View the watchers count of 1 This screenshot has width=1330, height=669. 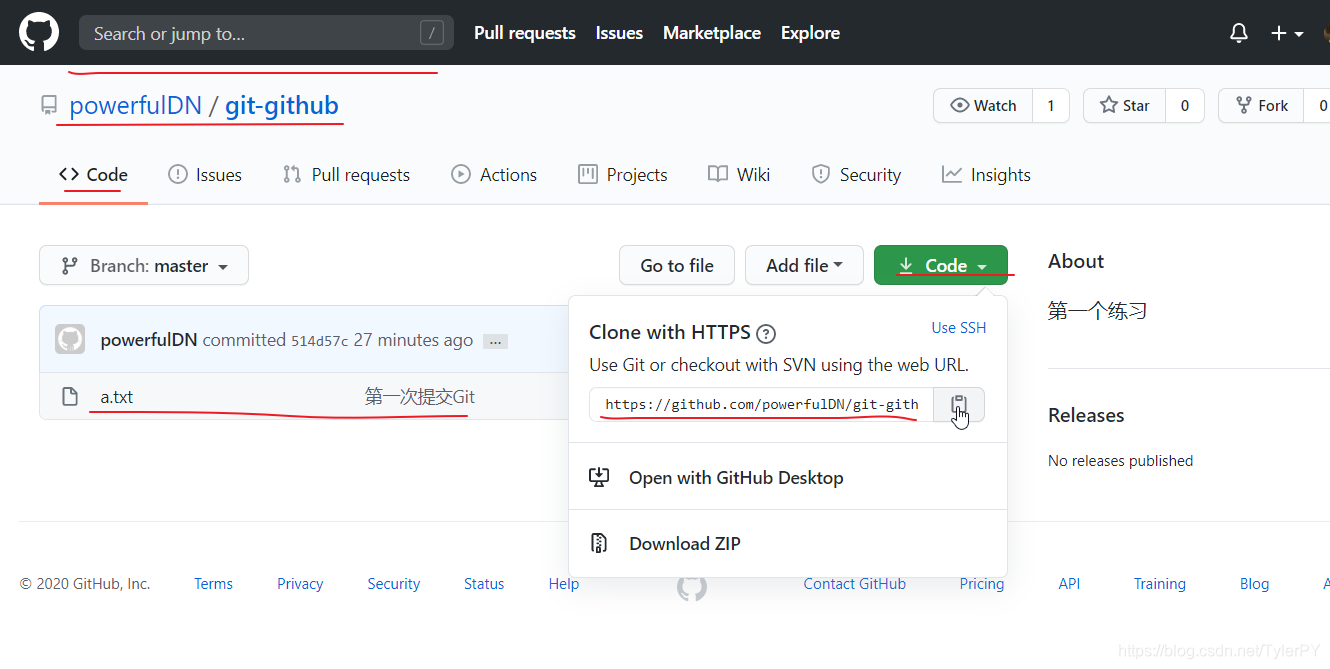1050,105
